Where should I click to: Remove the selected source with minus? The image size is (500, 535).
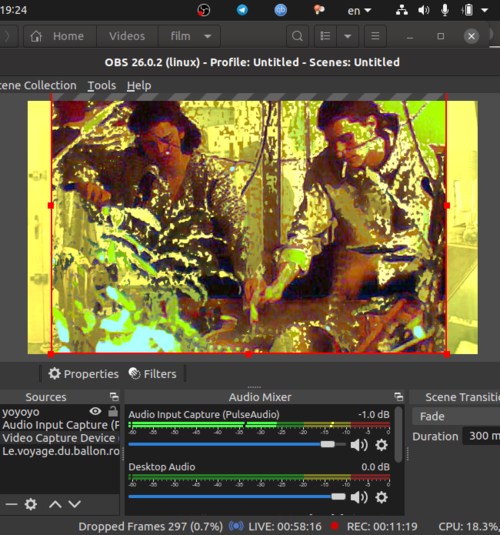11,504
